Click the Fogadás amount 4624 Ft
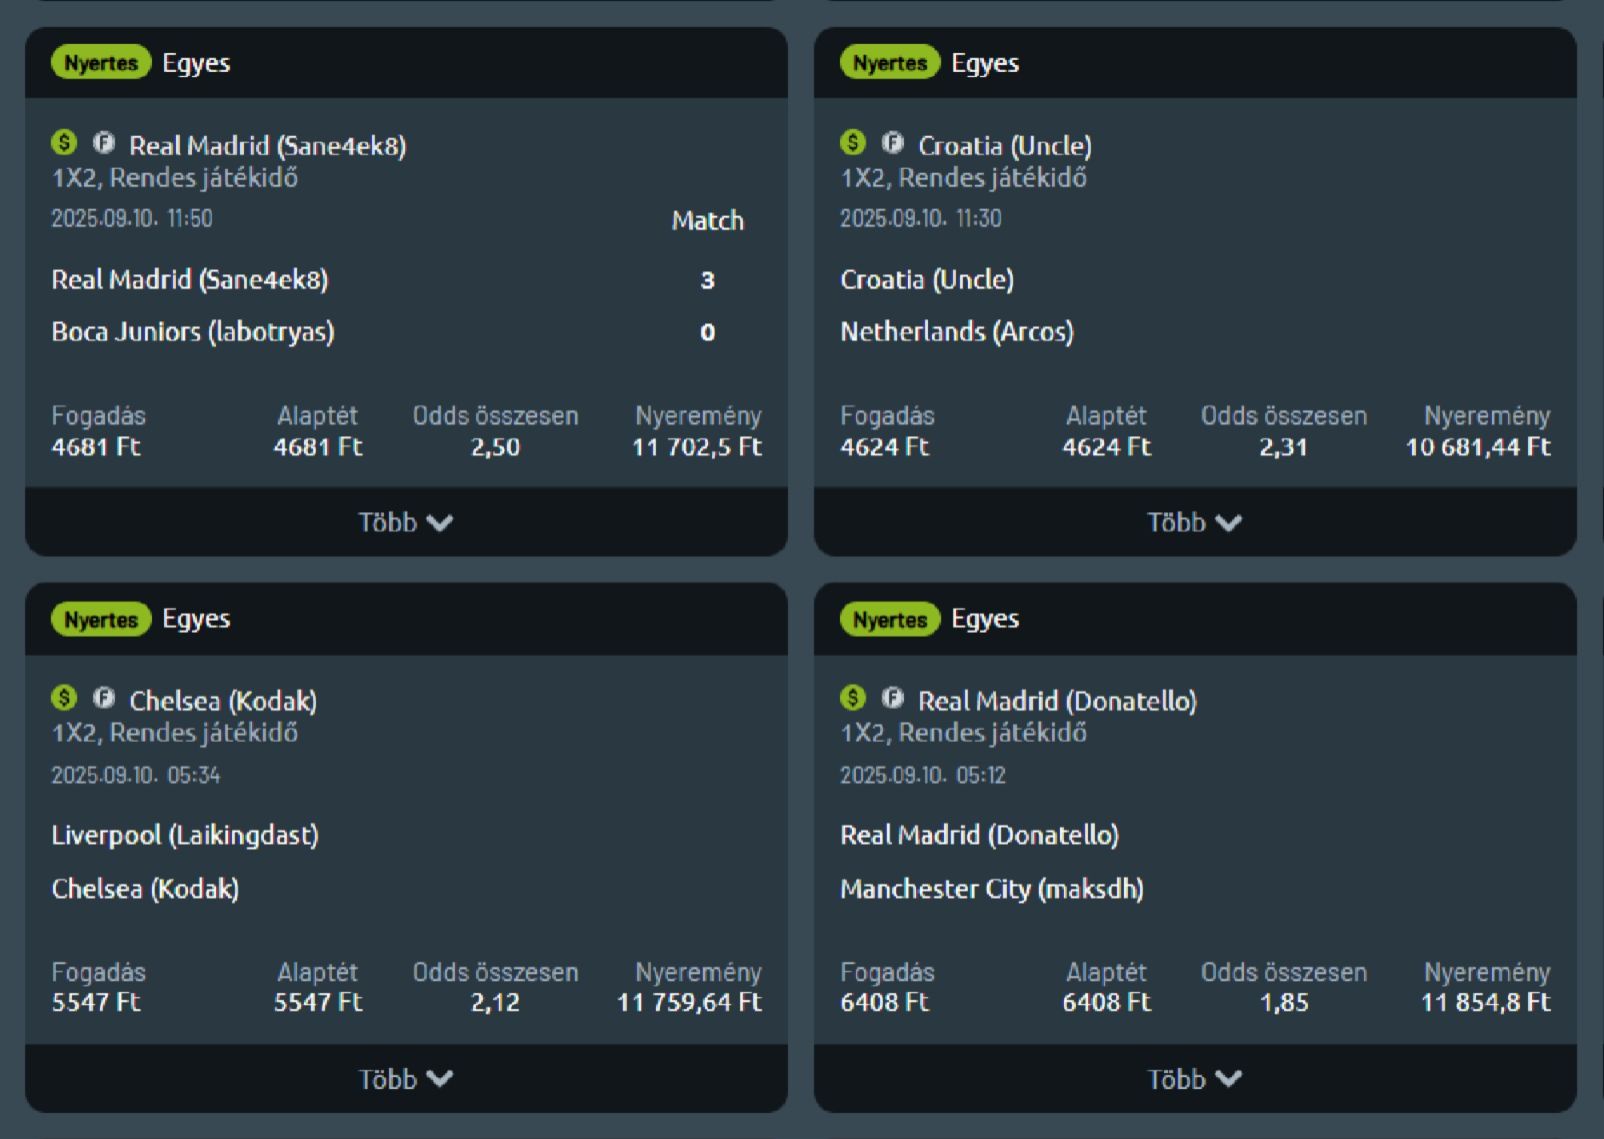This screenshot has height=1139, width=1604. pos(885,447)
